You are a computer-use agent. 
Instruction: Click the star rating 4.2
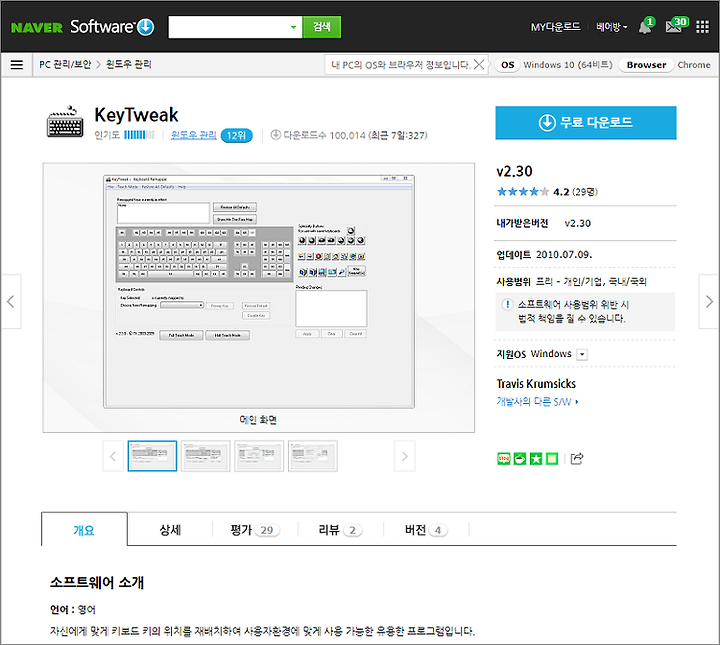click(x=547, y=192)
